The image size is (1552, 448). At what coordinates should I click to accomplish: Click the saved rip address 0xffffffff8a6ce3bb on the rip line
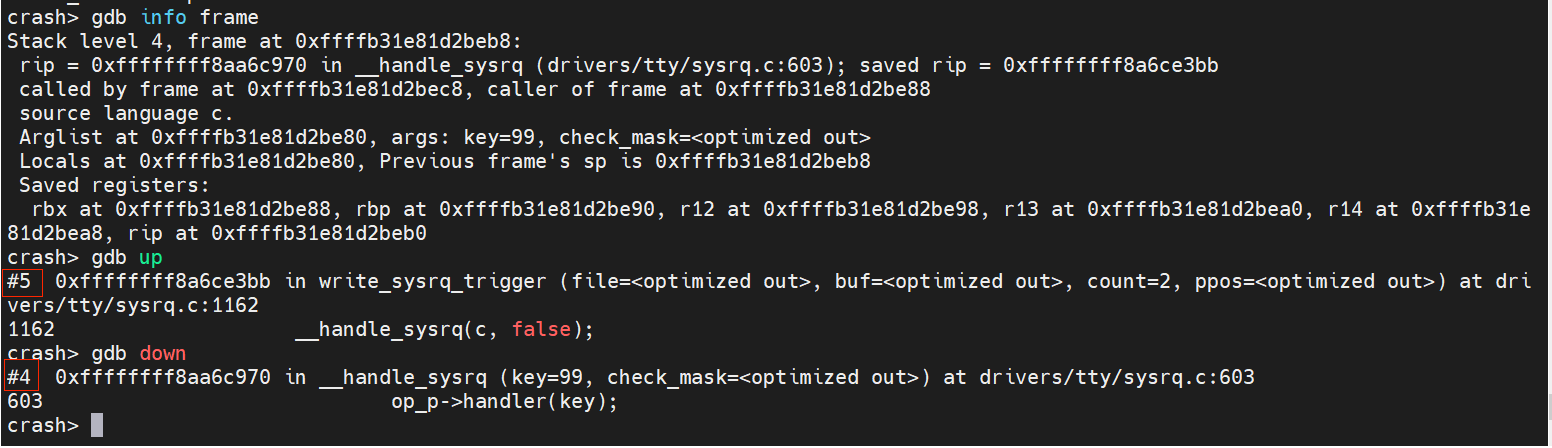coord(1111,65)
